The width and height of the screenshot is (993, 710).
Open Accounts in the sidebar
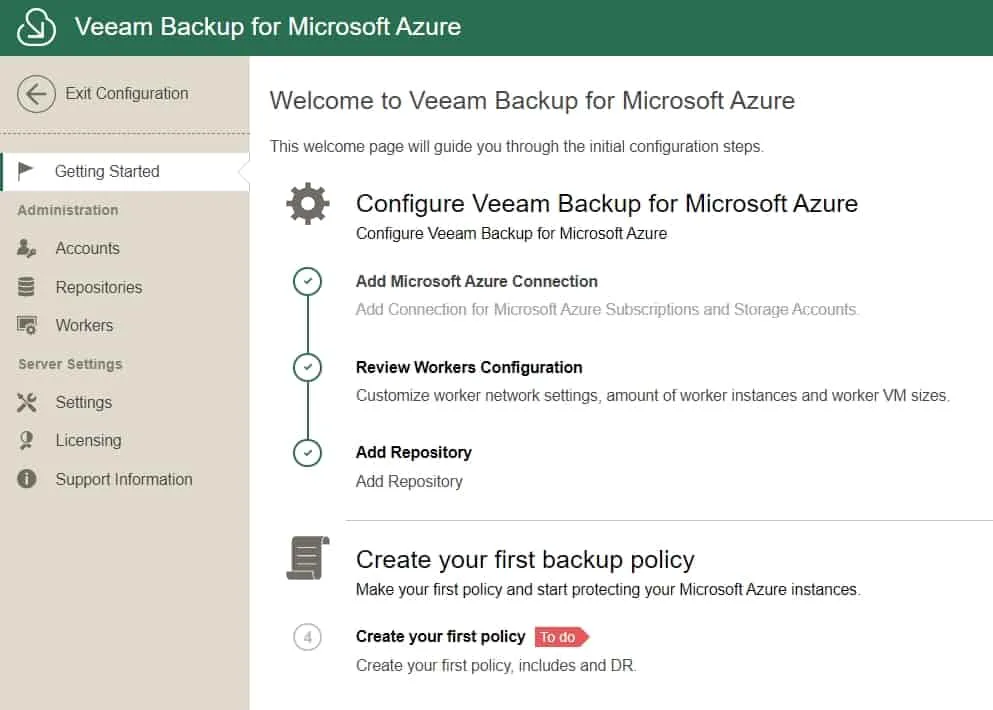(87, 248)
